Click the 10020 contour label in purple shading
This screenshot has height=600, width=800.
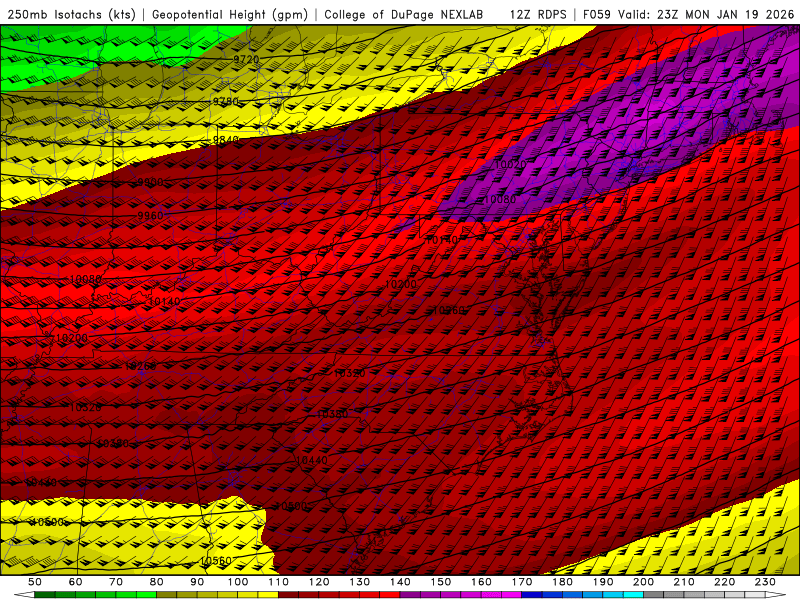(x=510, y=164)
